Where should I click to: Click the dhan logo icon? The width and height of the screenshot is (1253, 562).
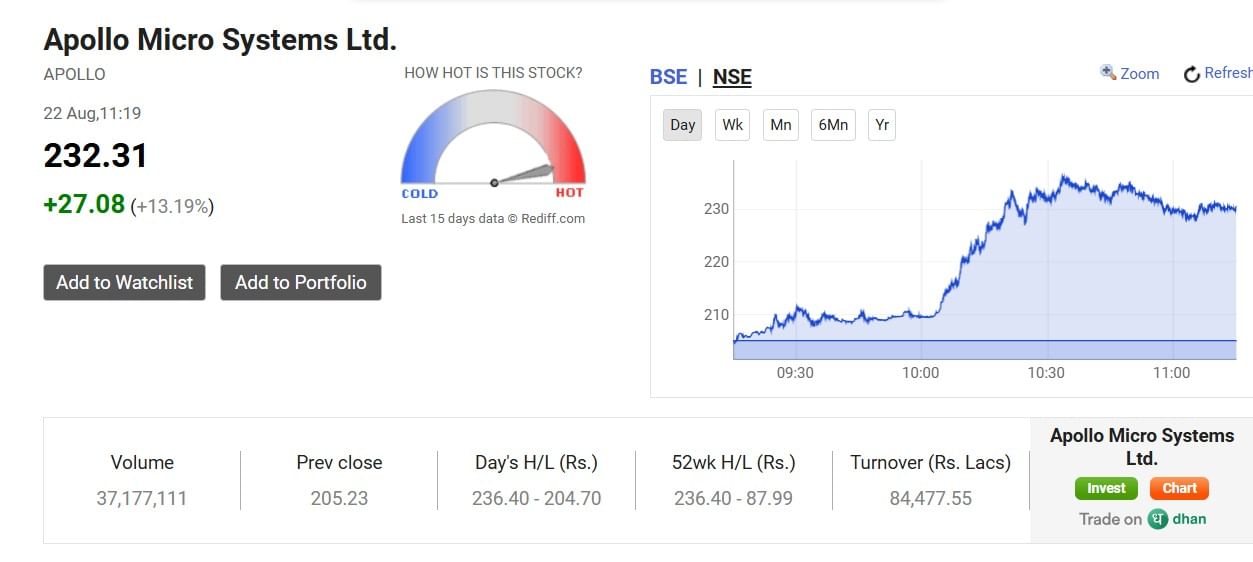pos(1158,519)
